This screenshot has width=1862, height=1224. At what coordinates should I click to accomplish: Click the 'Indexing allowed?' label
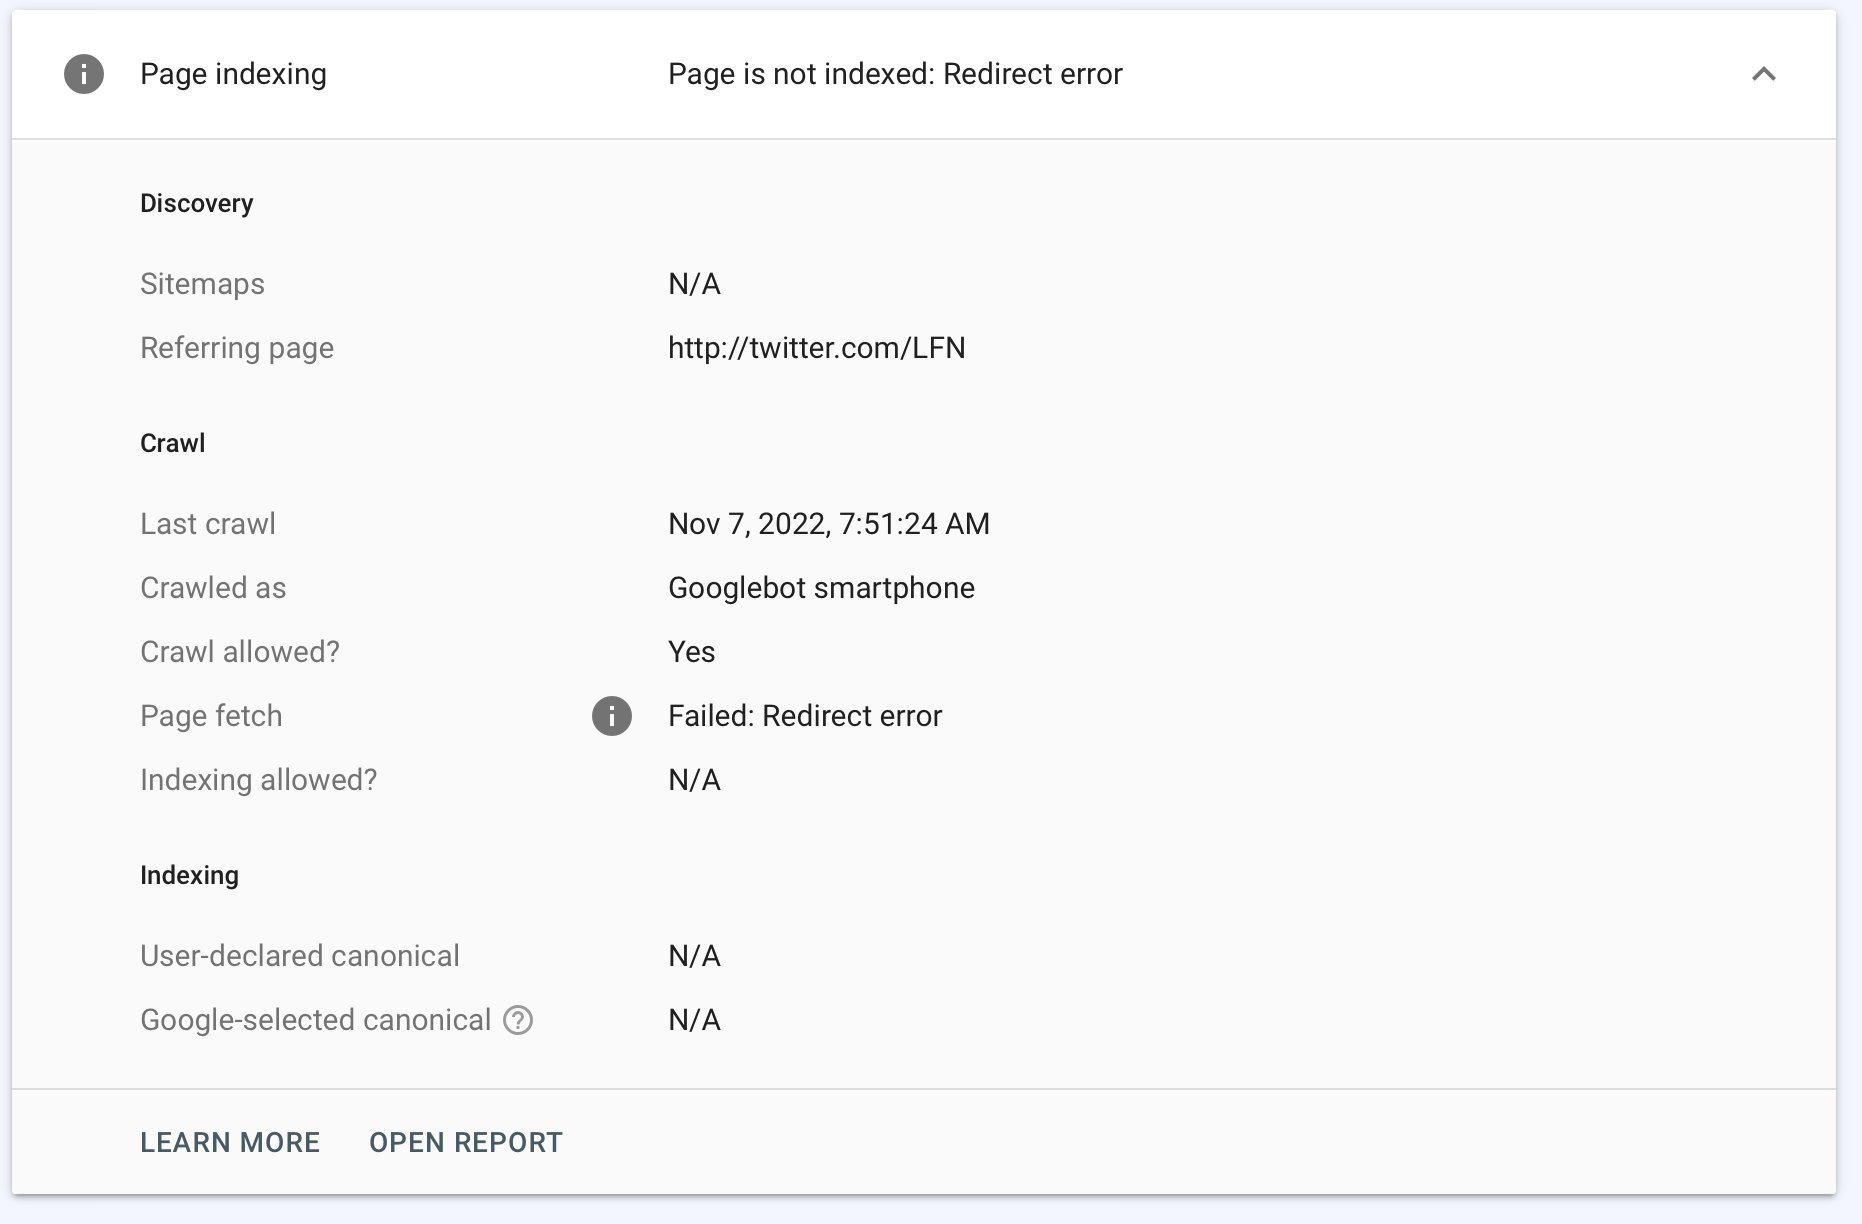pyautogui.click(x=258, y=780)
